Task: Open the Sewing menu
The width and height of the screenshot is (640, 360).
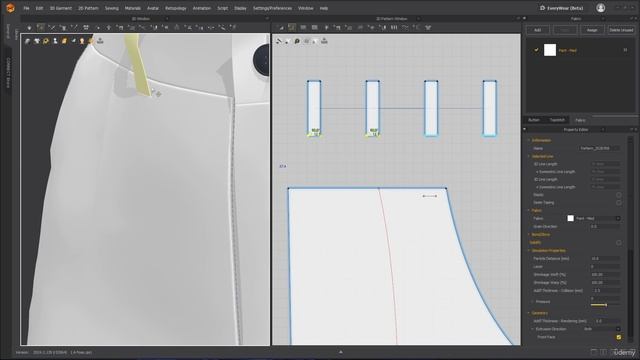Action: click(111, 8)
